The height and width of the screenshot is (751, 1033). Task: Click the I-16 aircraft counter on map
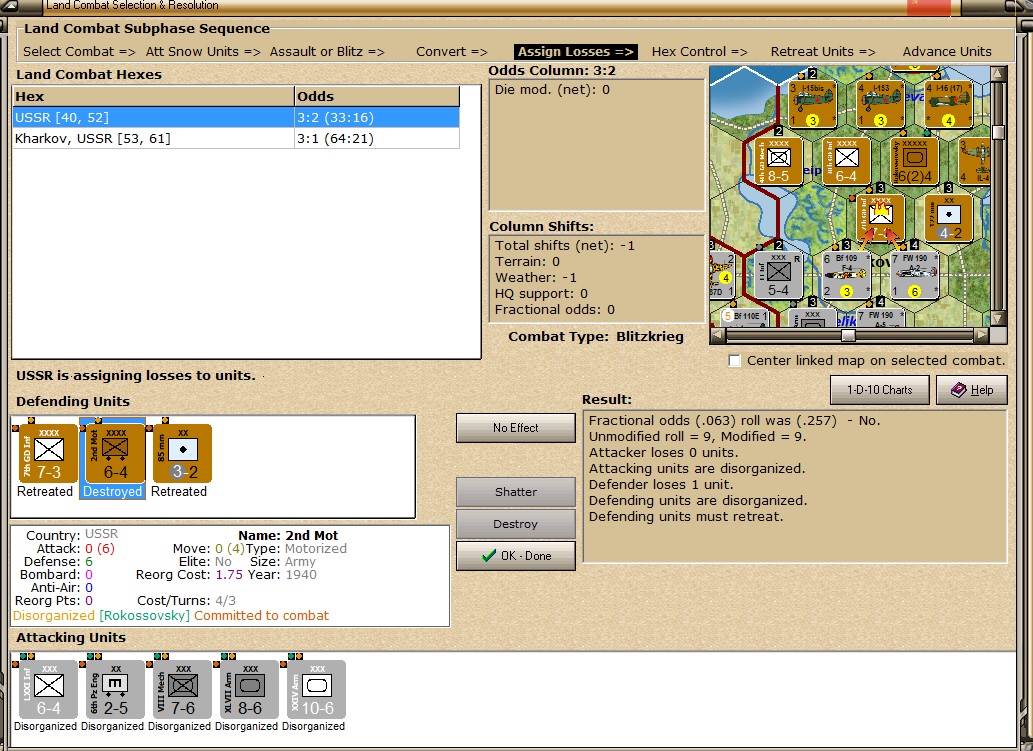[x=949, y=104]
